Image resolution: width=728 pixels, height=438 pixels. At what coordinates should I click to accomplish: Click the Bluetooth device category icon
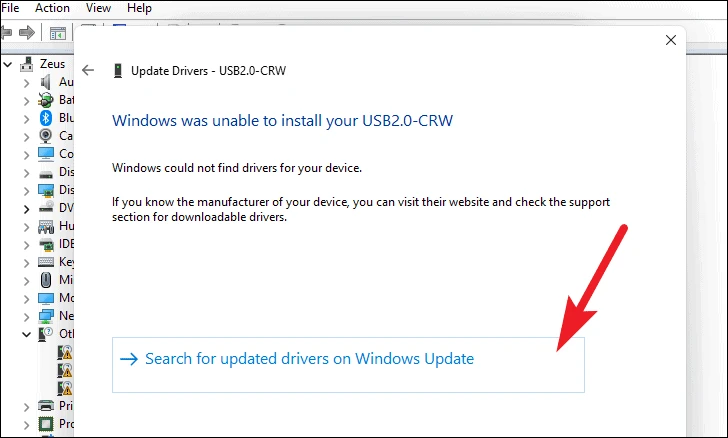[46, 118]
